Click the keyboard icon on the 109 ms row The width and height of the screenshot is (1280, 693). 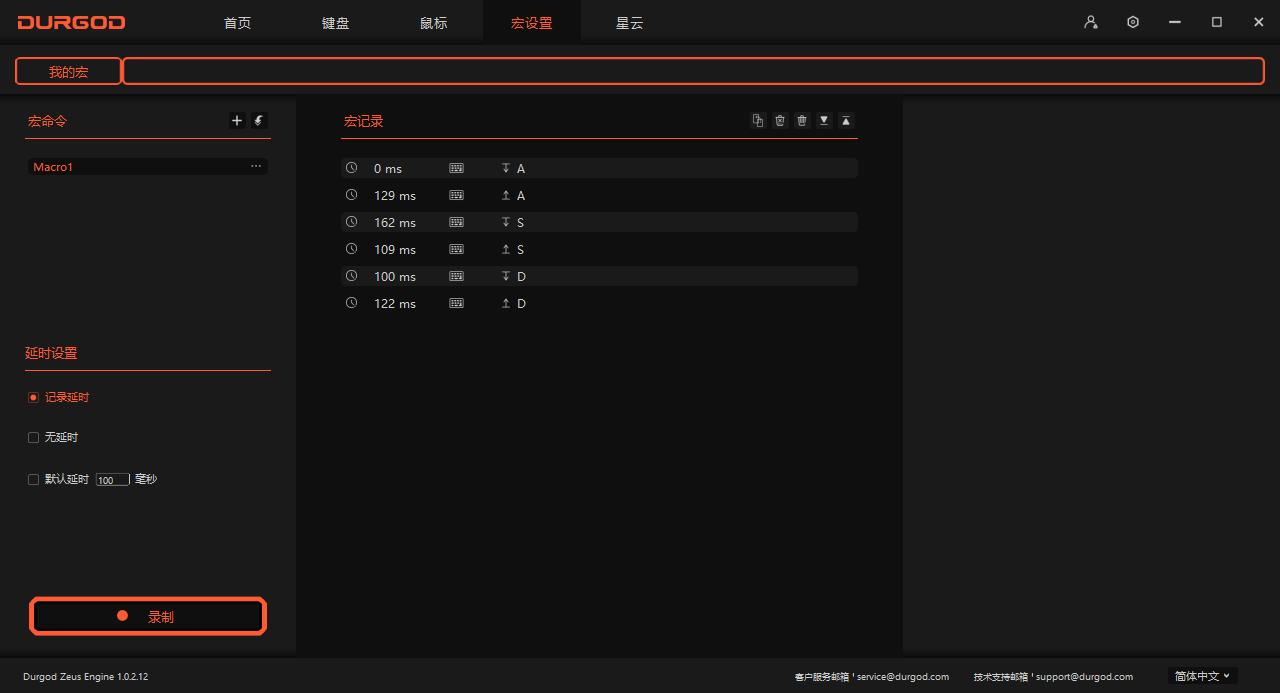click(457, 249)
